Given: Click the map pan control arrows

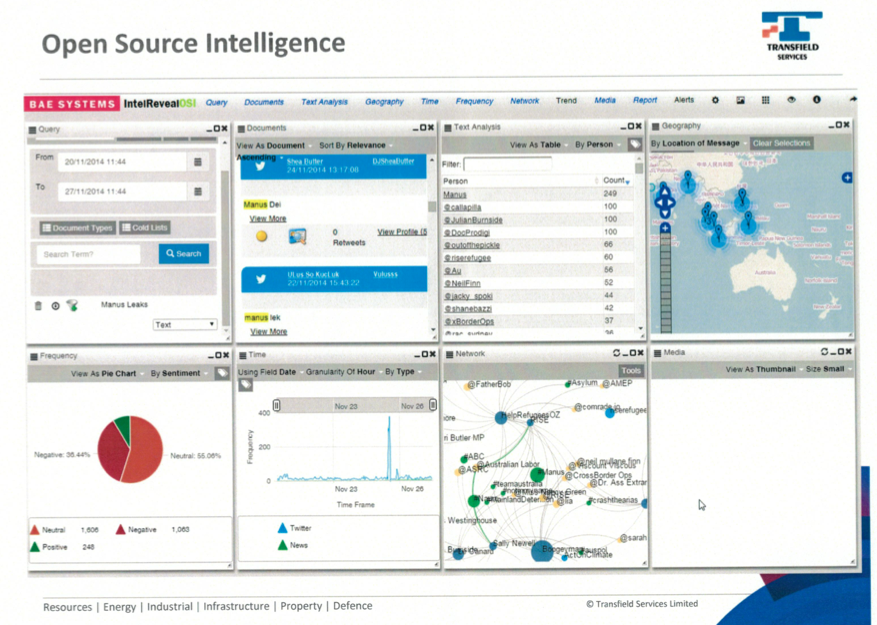Looking at the screenshot, I should click(664, 201).
